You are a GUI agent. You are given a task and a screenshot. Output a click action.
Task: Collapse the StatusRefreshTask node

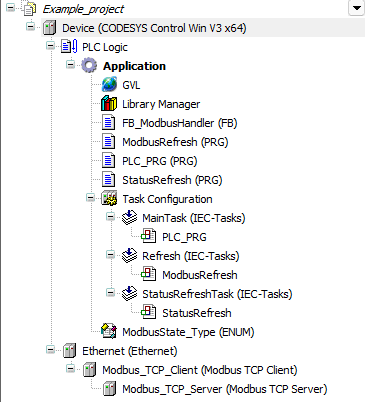pos(111,293)
